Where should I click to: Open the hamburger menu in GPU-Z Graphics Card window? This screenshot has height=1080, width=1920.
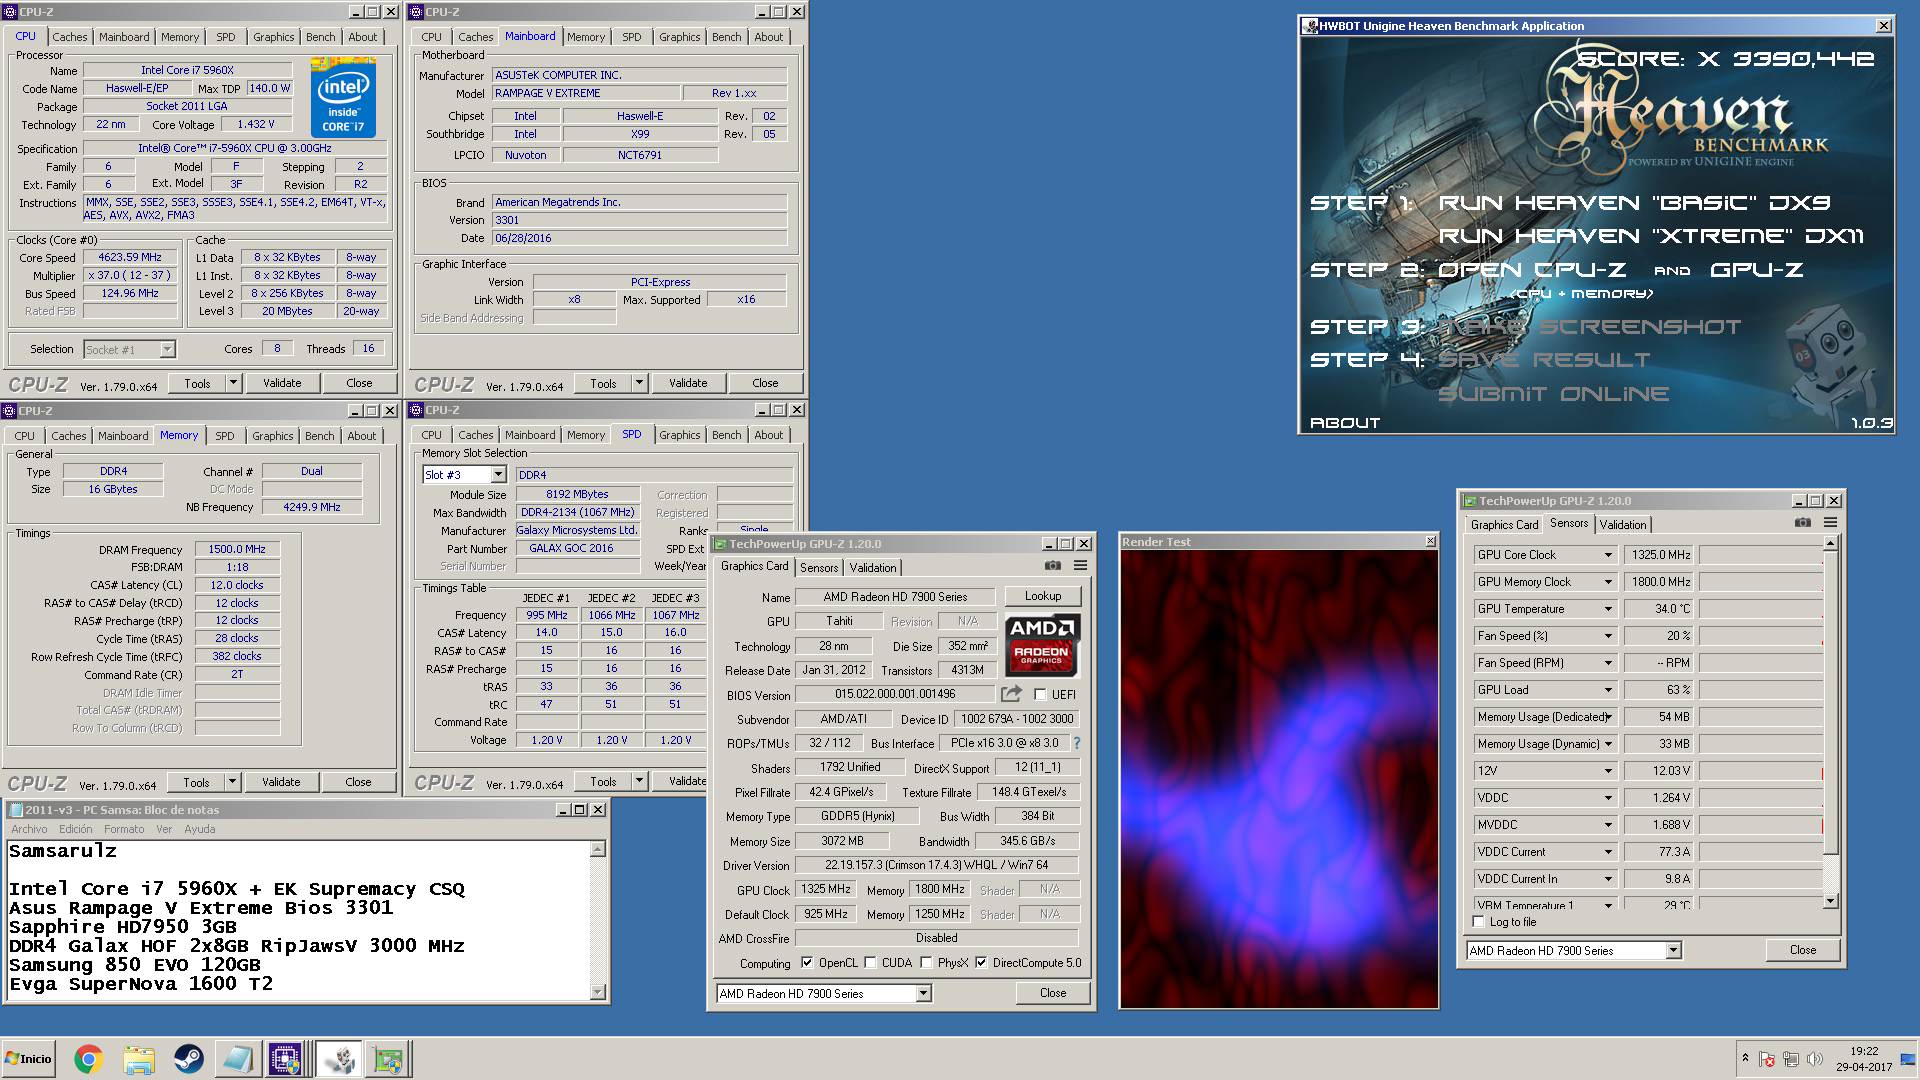1080,566
